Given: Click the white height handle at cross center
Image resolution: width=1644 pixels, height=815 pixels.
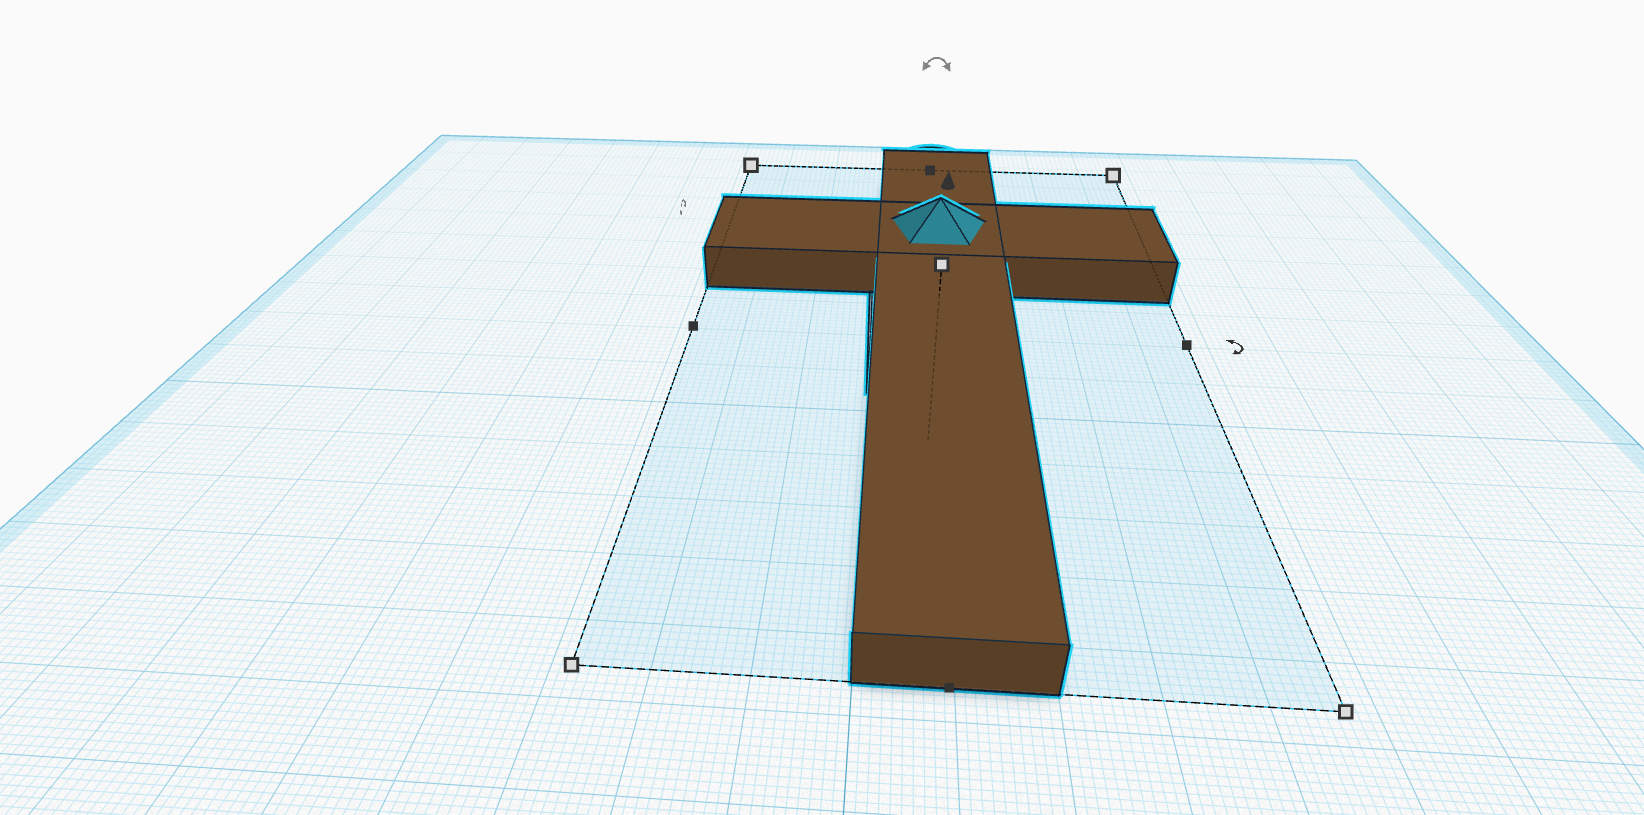Looking at the screenshot, I should pos(941,264).
